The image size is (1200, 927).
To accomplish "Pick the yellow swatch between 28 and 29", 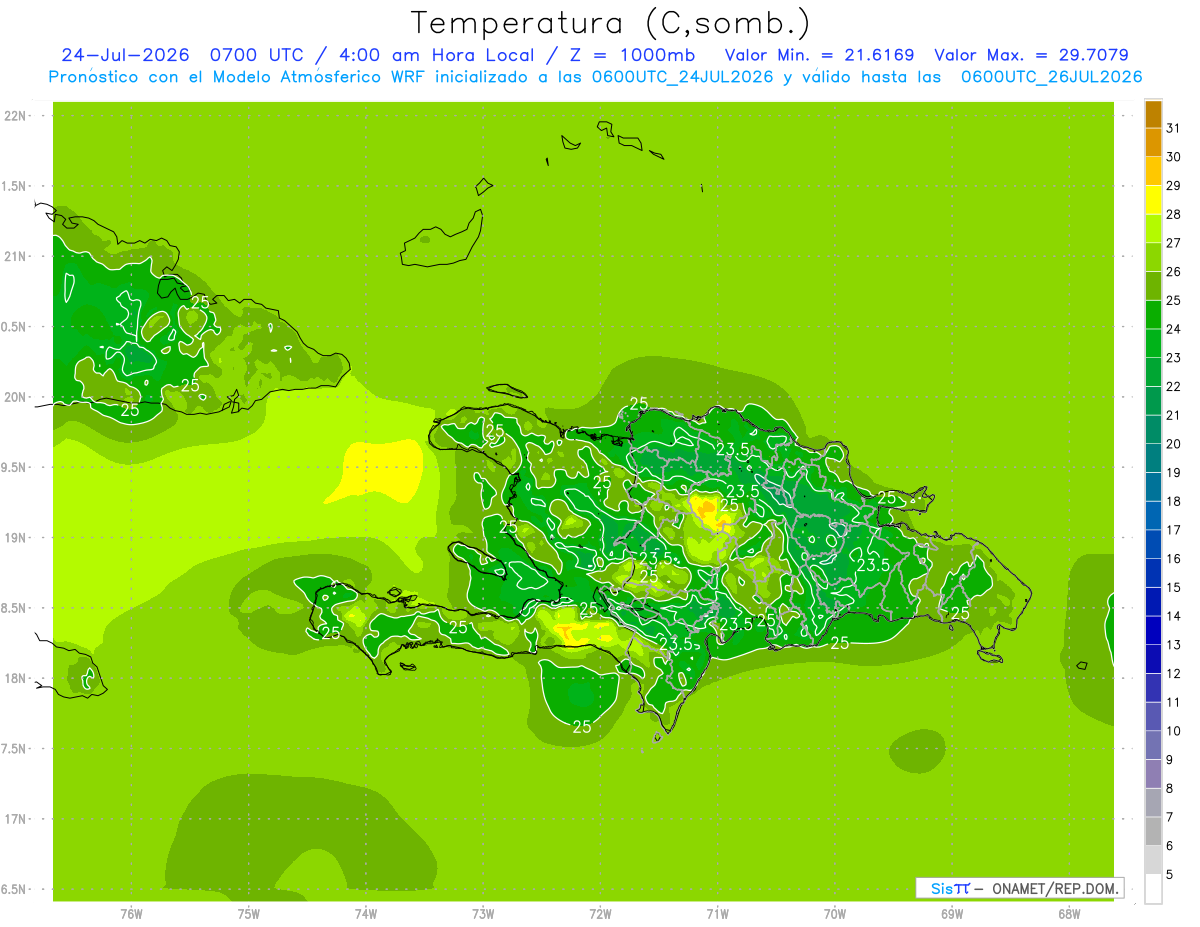I will (1153, 200).
